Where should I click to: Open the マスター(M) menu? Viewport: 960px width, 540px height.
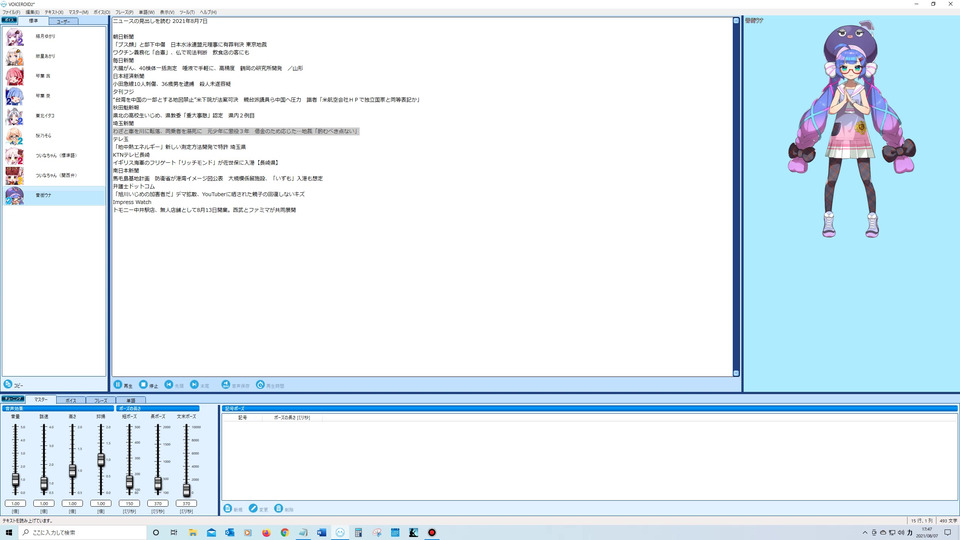tap(78, 12)
